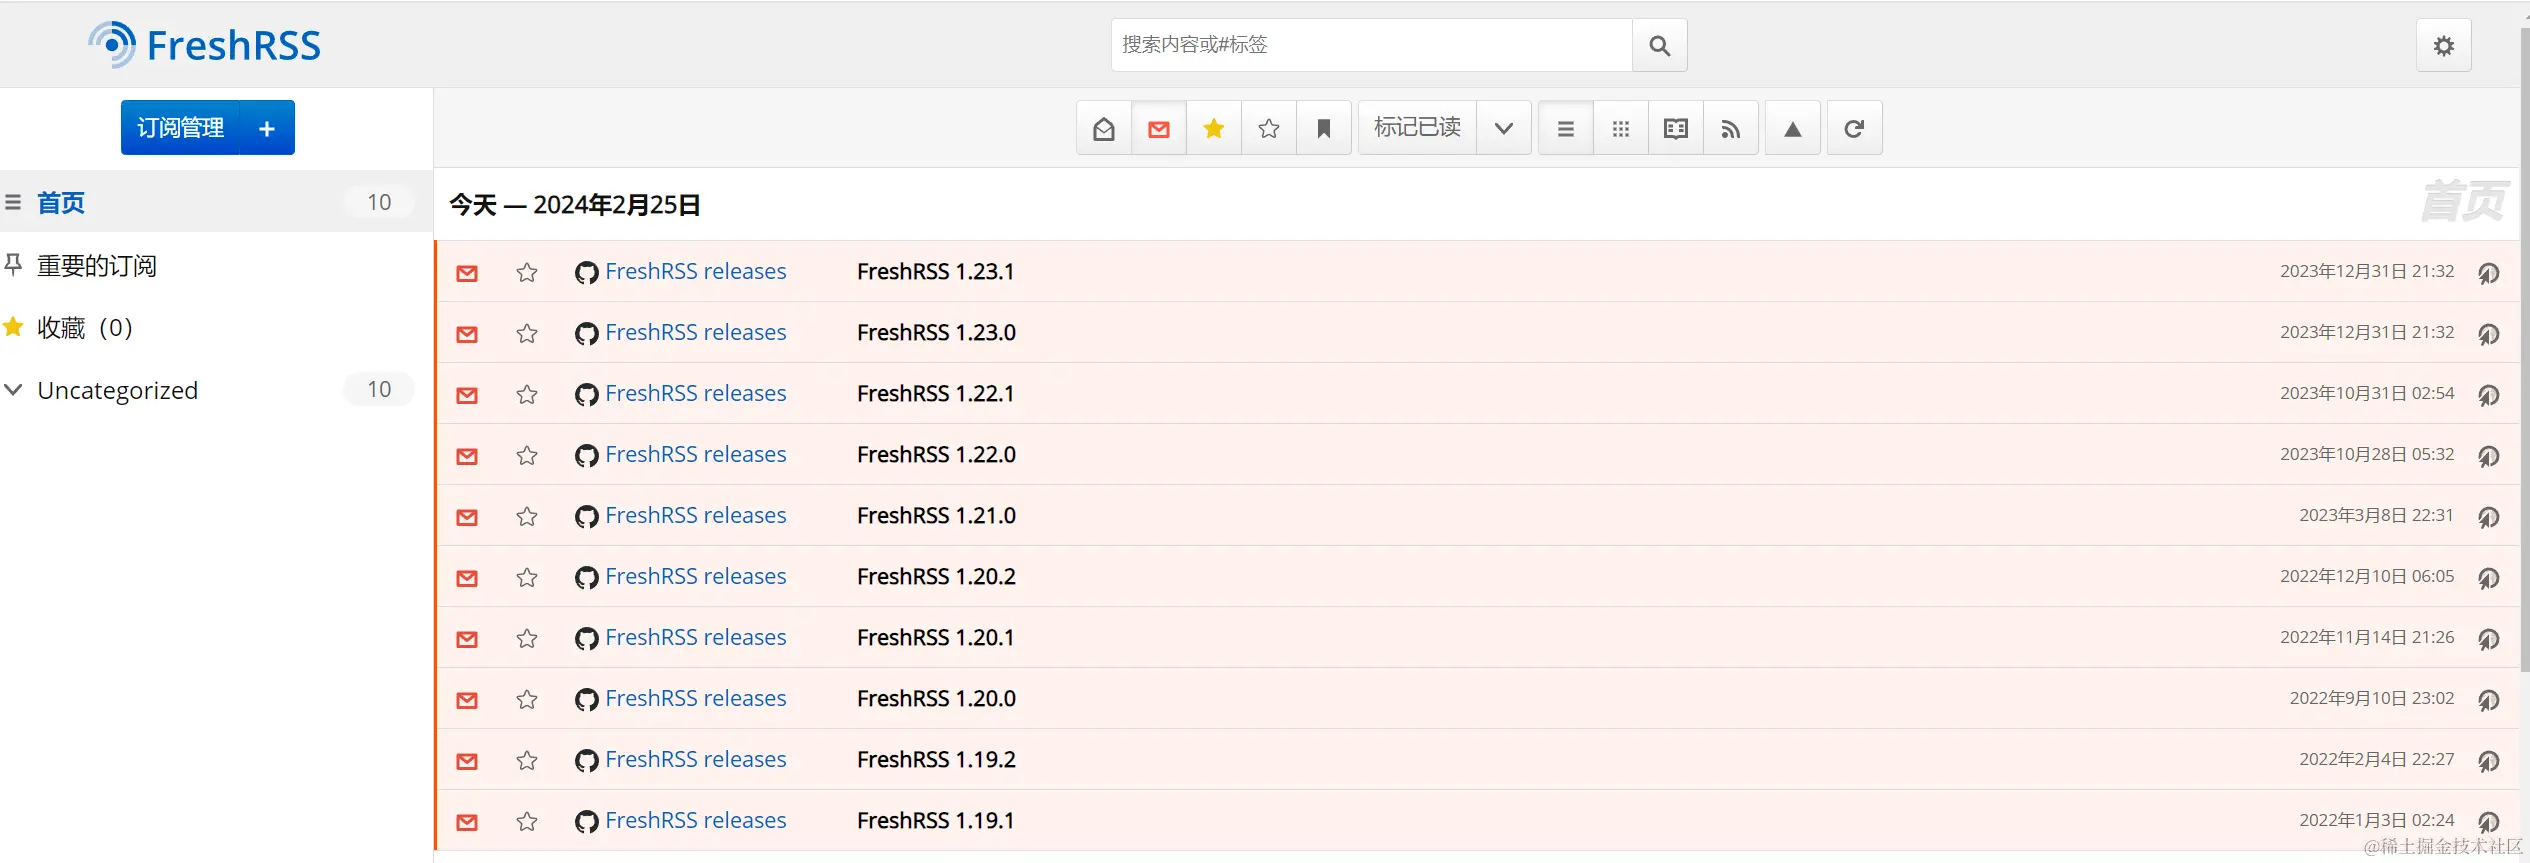Screen dimensions: 2530x863
Task: Open the settings gear menu
Action: pyautogui.click(x=2443, y=45)
